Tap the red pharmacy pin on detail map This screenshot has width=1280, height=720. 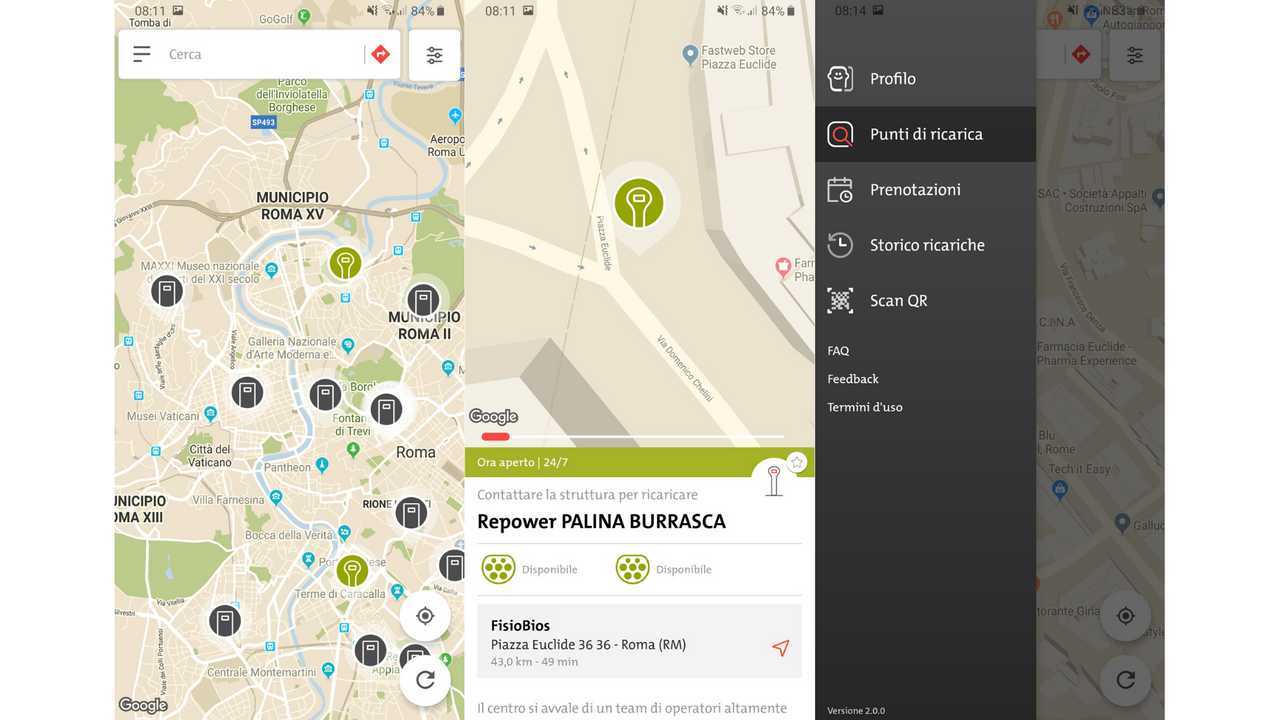coord(784,267)
